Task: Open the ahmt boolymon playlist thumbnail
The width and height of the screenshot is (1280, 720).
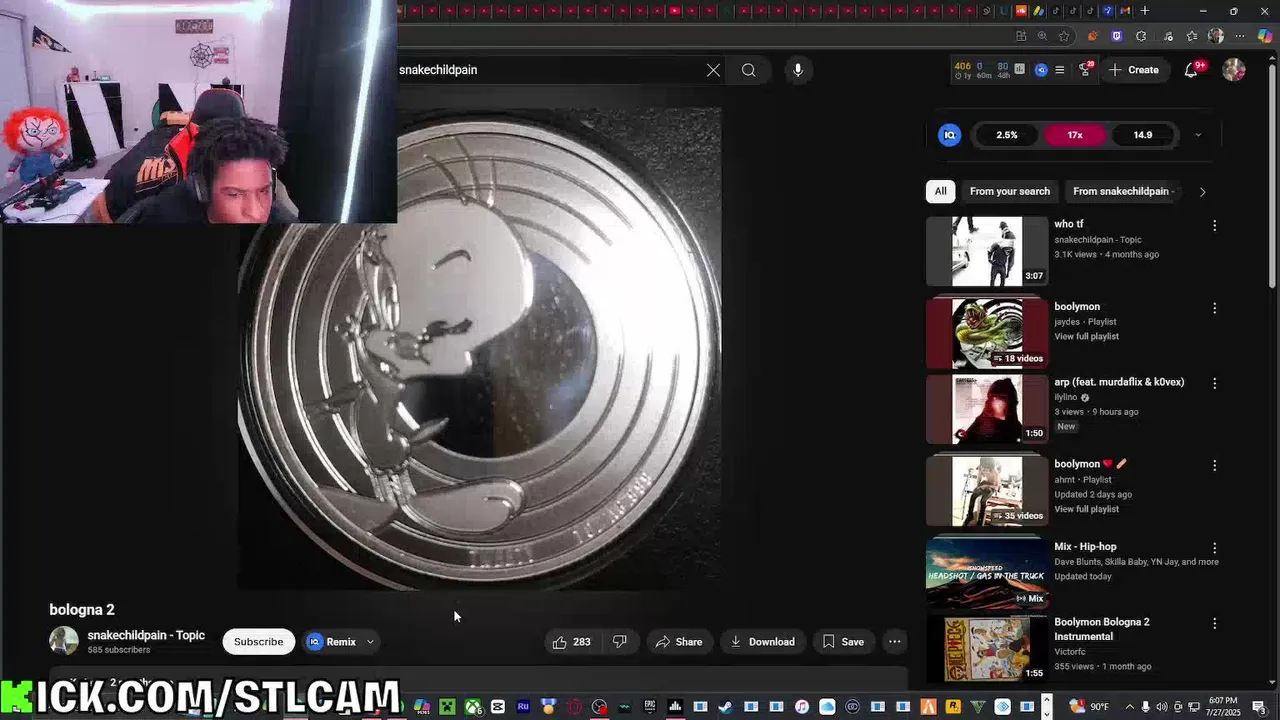Action: point(987,491)
